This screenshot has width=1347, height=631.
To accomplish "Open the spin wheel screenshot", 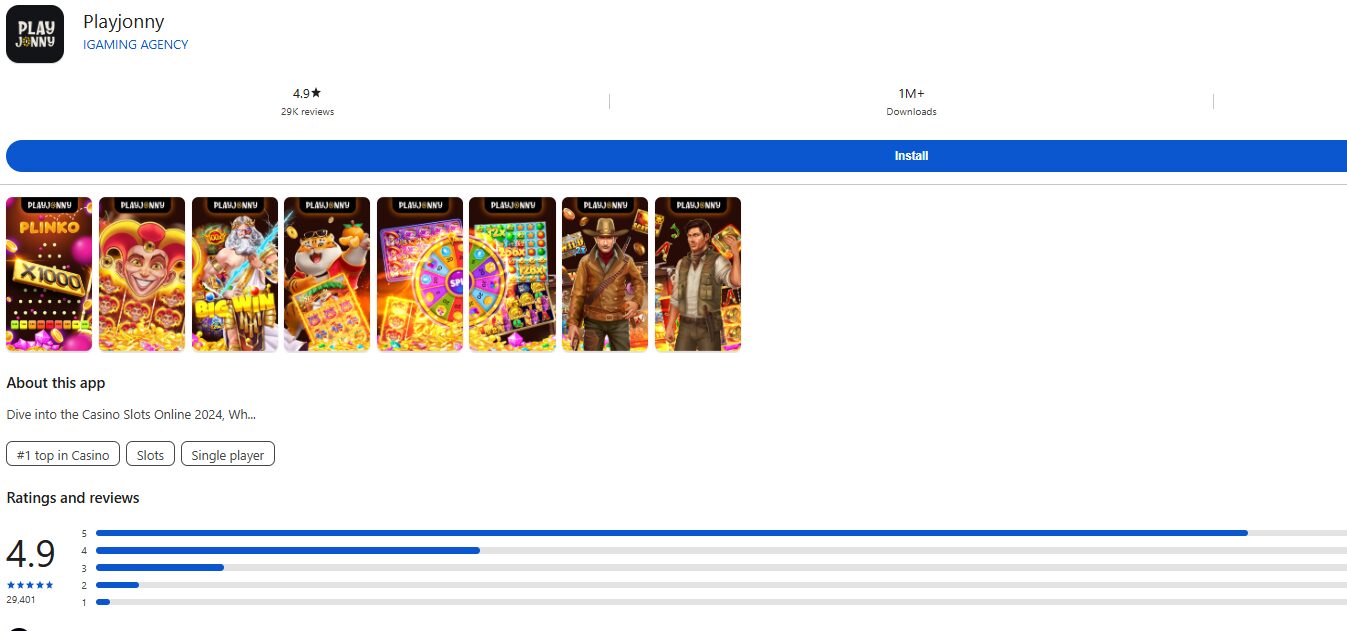I will 420,274.
